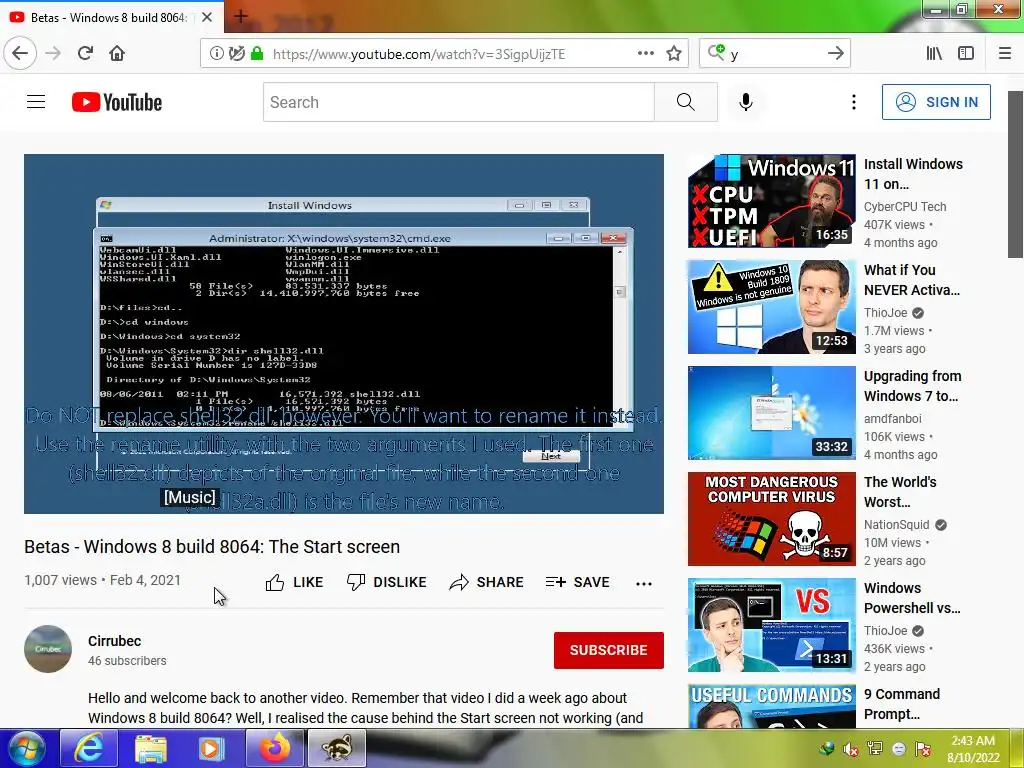The height and width of the screenshot is (768, 1024).
Task: Click the voice search microphone icon
Action: [746, 102]
